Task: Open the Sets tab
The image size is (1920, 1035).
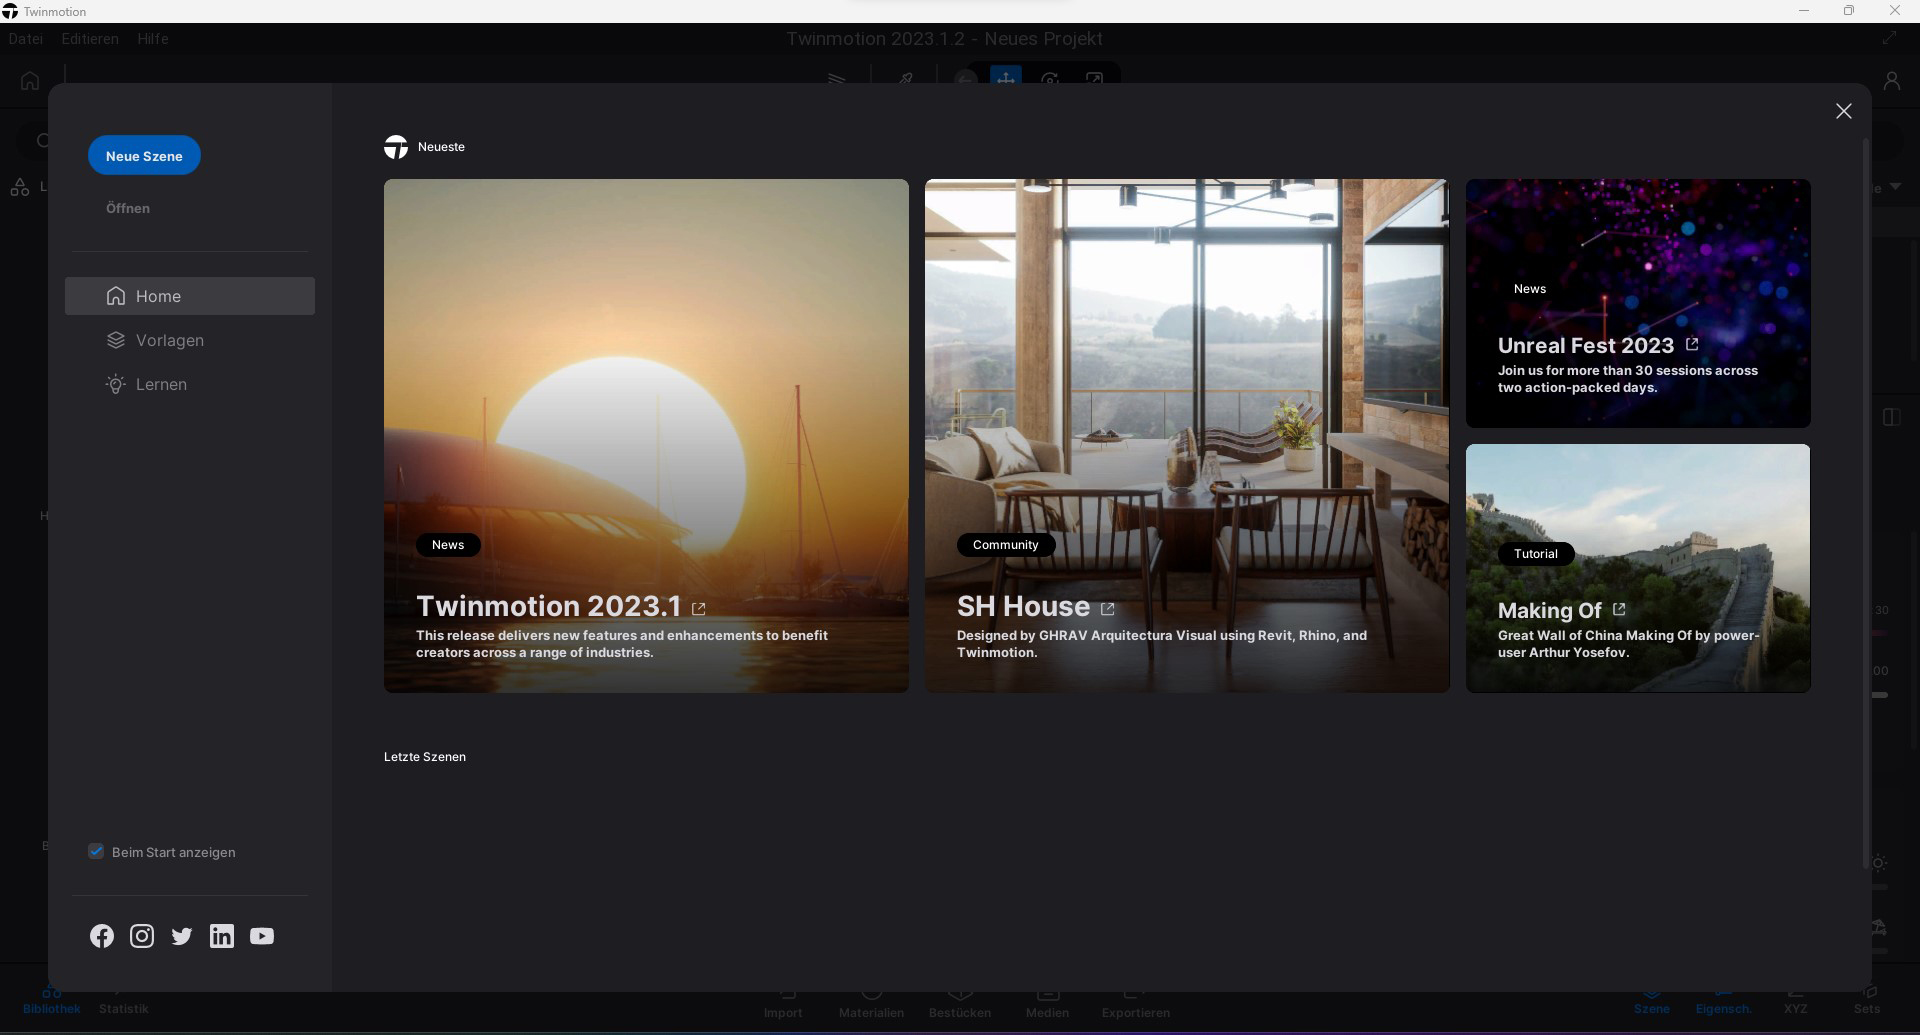Action: click(x=1867, y=1003)
